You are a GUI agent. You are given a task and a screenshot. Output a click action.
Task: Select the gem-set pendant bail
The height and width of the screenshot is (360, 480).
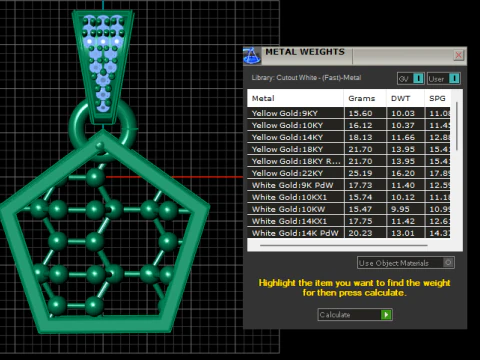click(103, 67)
